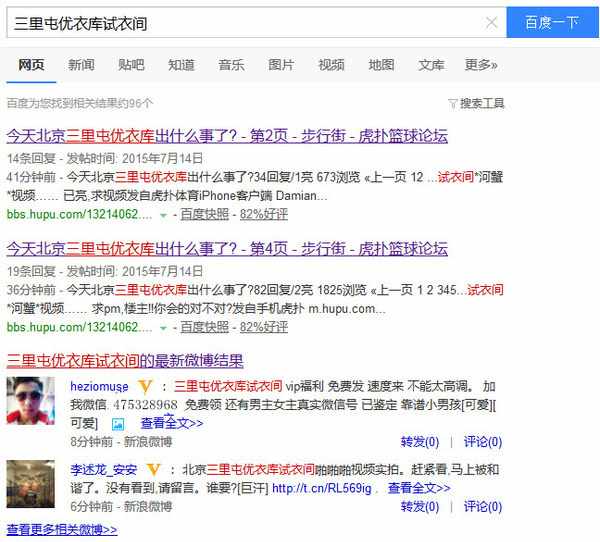Click the V verified badge next to heziomuse
Screen dimensions: 600x542
145,387
